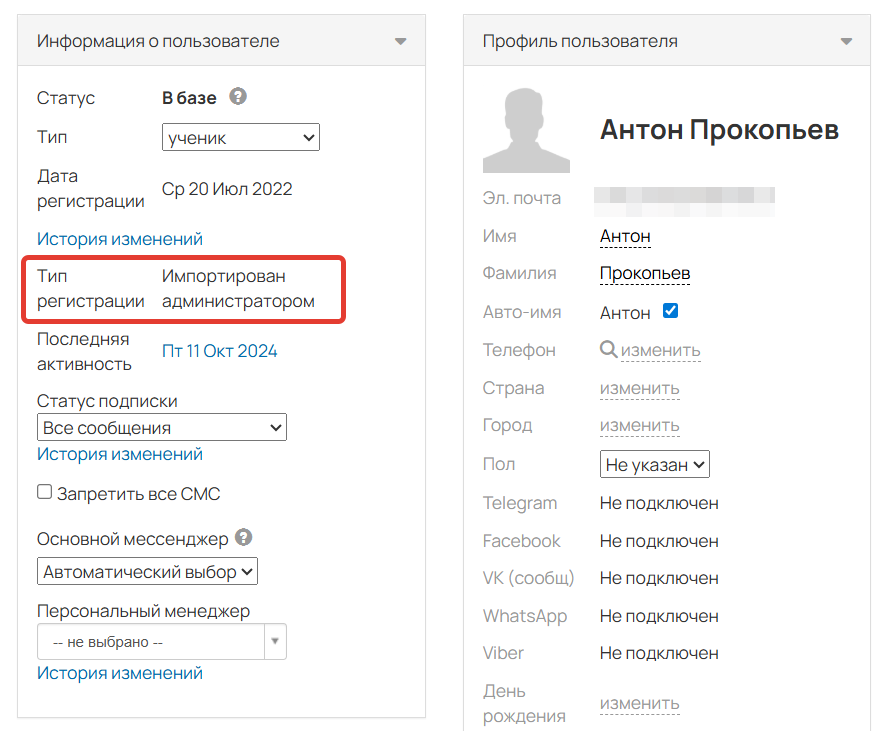Edit the country via "изменить" link
This screenshot has width=888, height=731.
pyautogui.click(x=639, y=388)
